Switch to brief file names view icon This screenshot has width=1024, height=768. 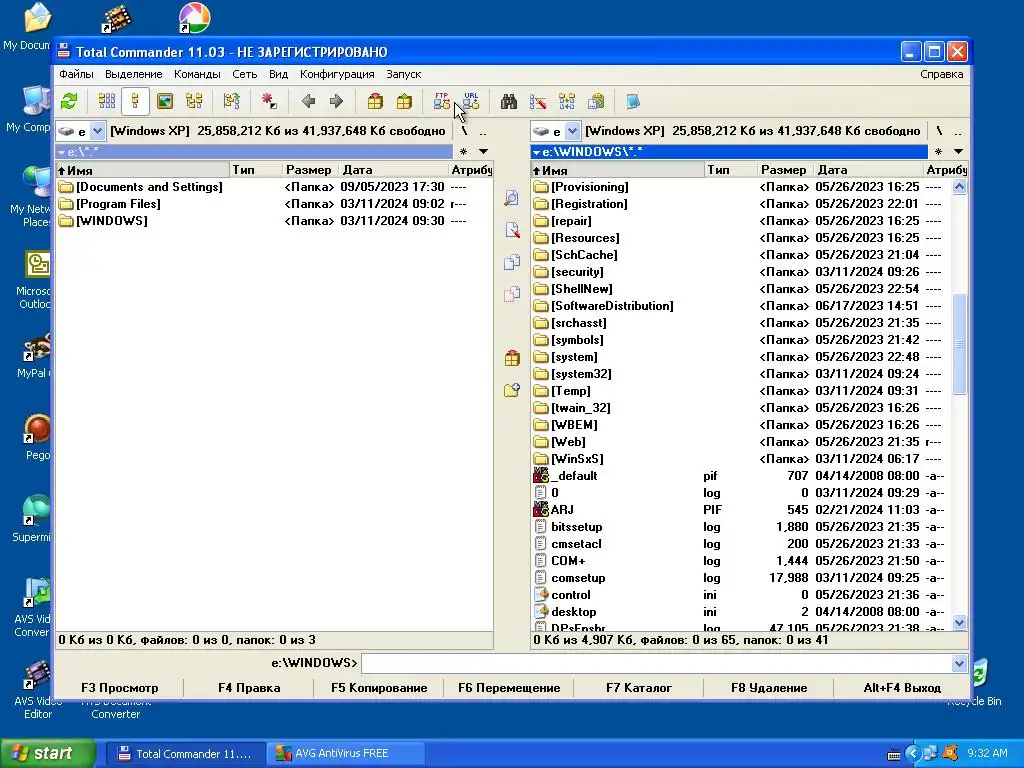[x=106, y=101]
